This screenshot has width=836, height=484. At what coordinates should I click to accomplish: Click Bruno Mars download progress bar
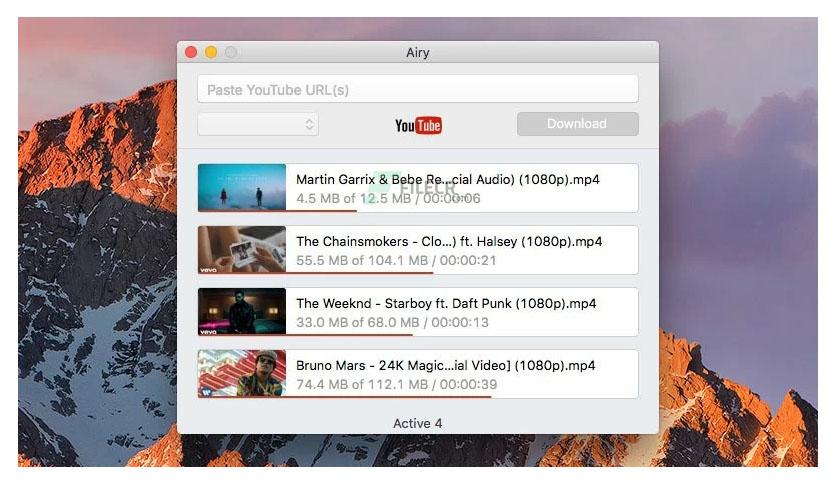pyautogui.click(x=344, y=397)
